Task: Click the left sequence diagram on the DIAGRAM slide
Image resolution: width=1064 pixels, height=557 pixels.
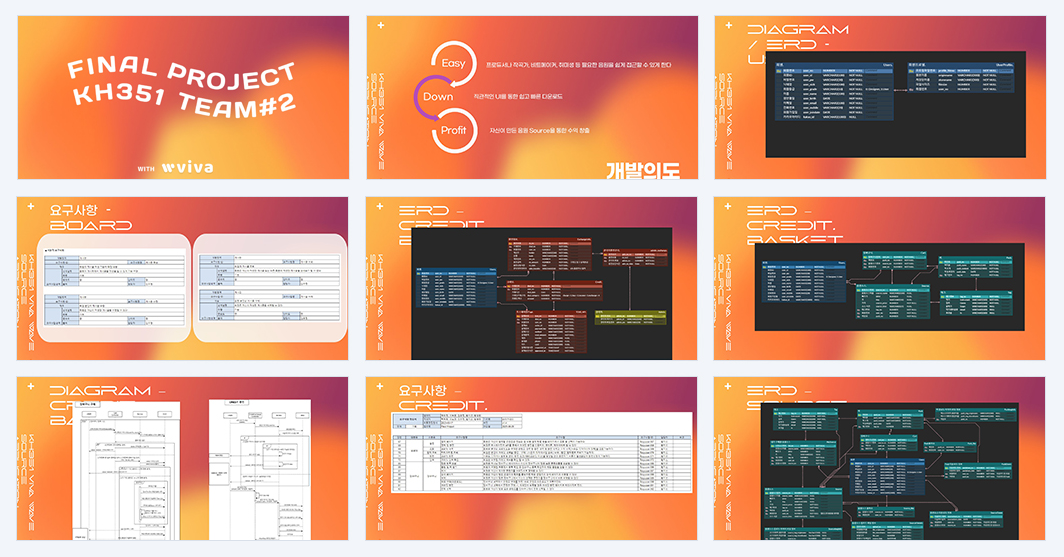Action: [126, 470]
